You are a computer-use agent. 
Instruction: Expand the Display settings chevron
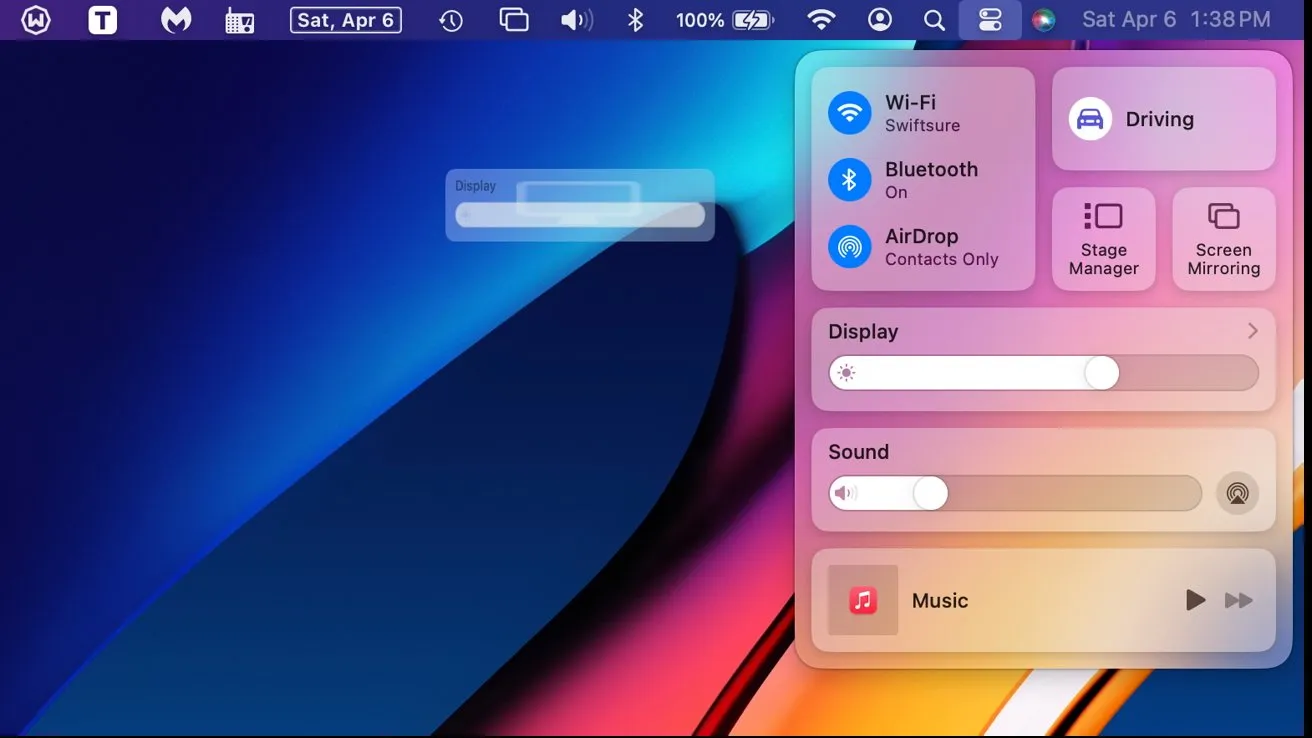(x=1252, y=331)
